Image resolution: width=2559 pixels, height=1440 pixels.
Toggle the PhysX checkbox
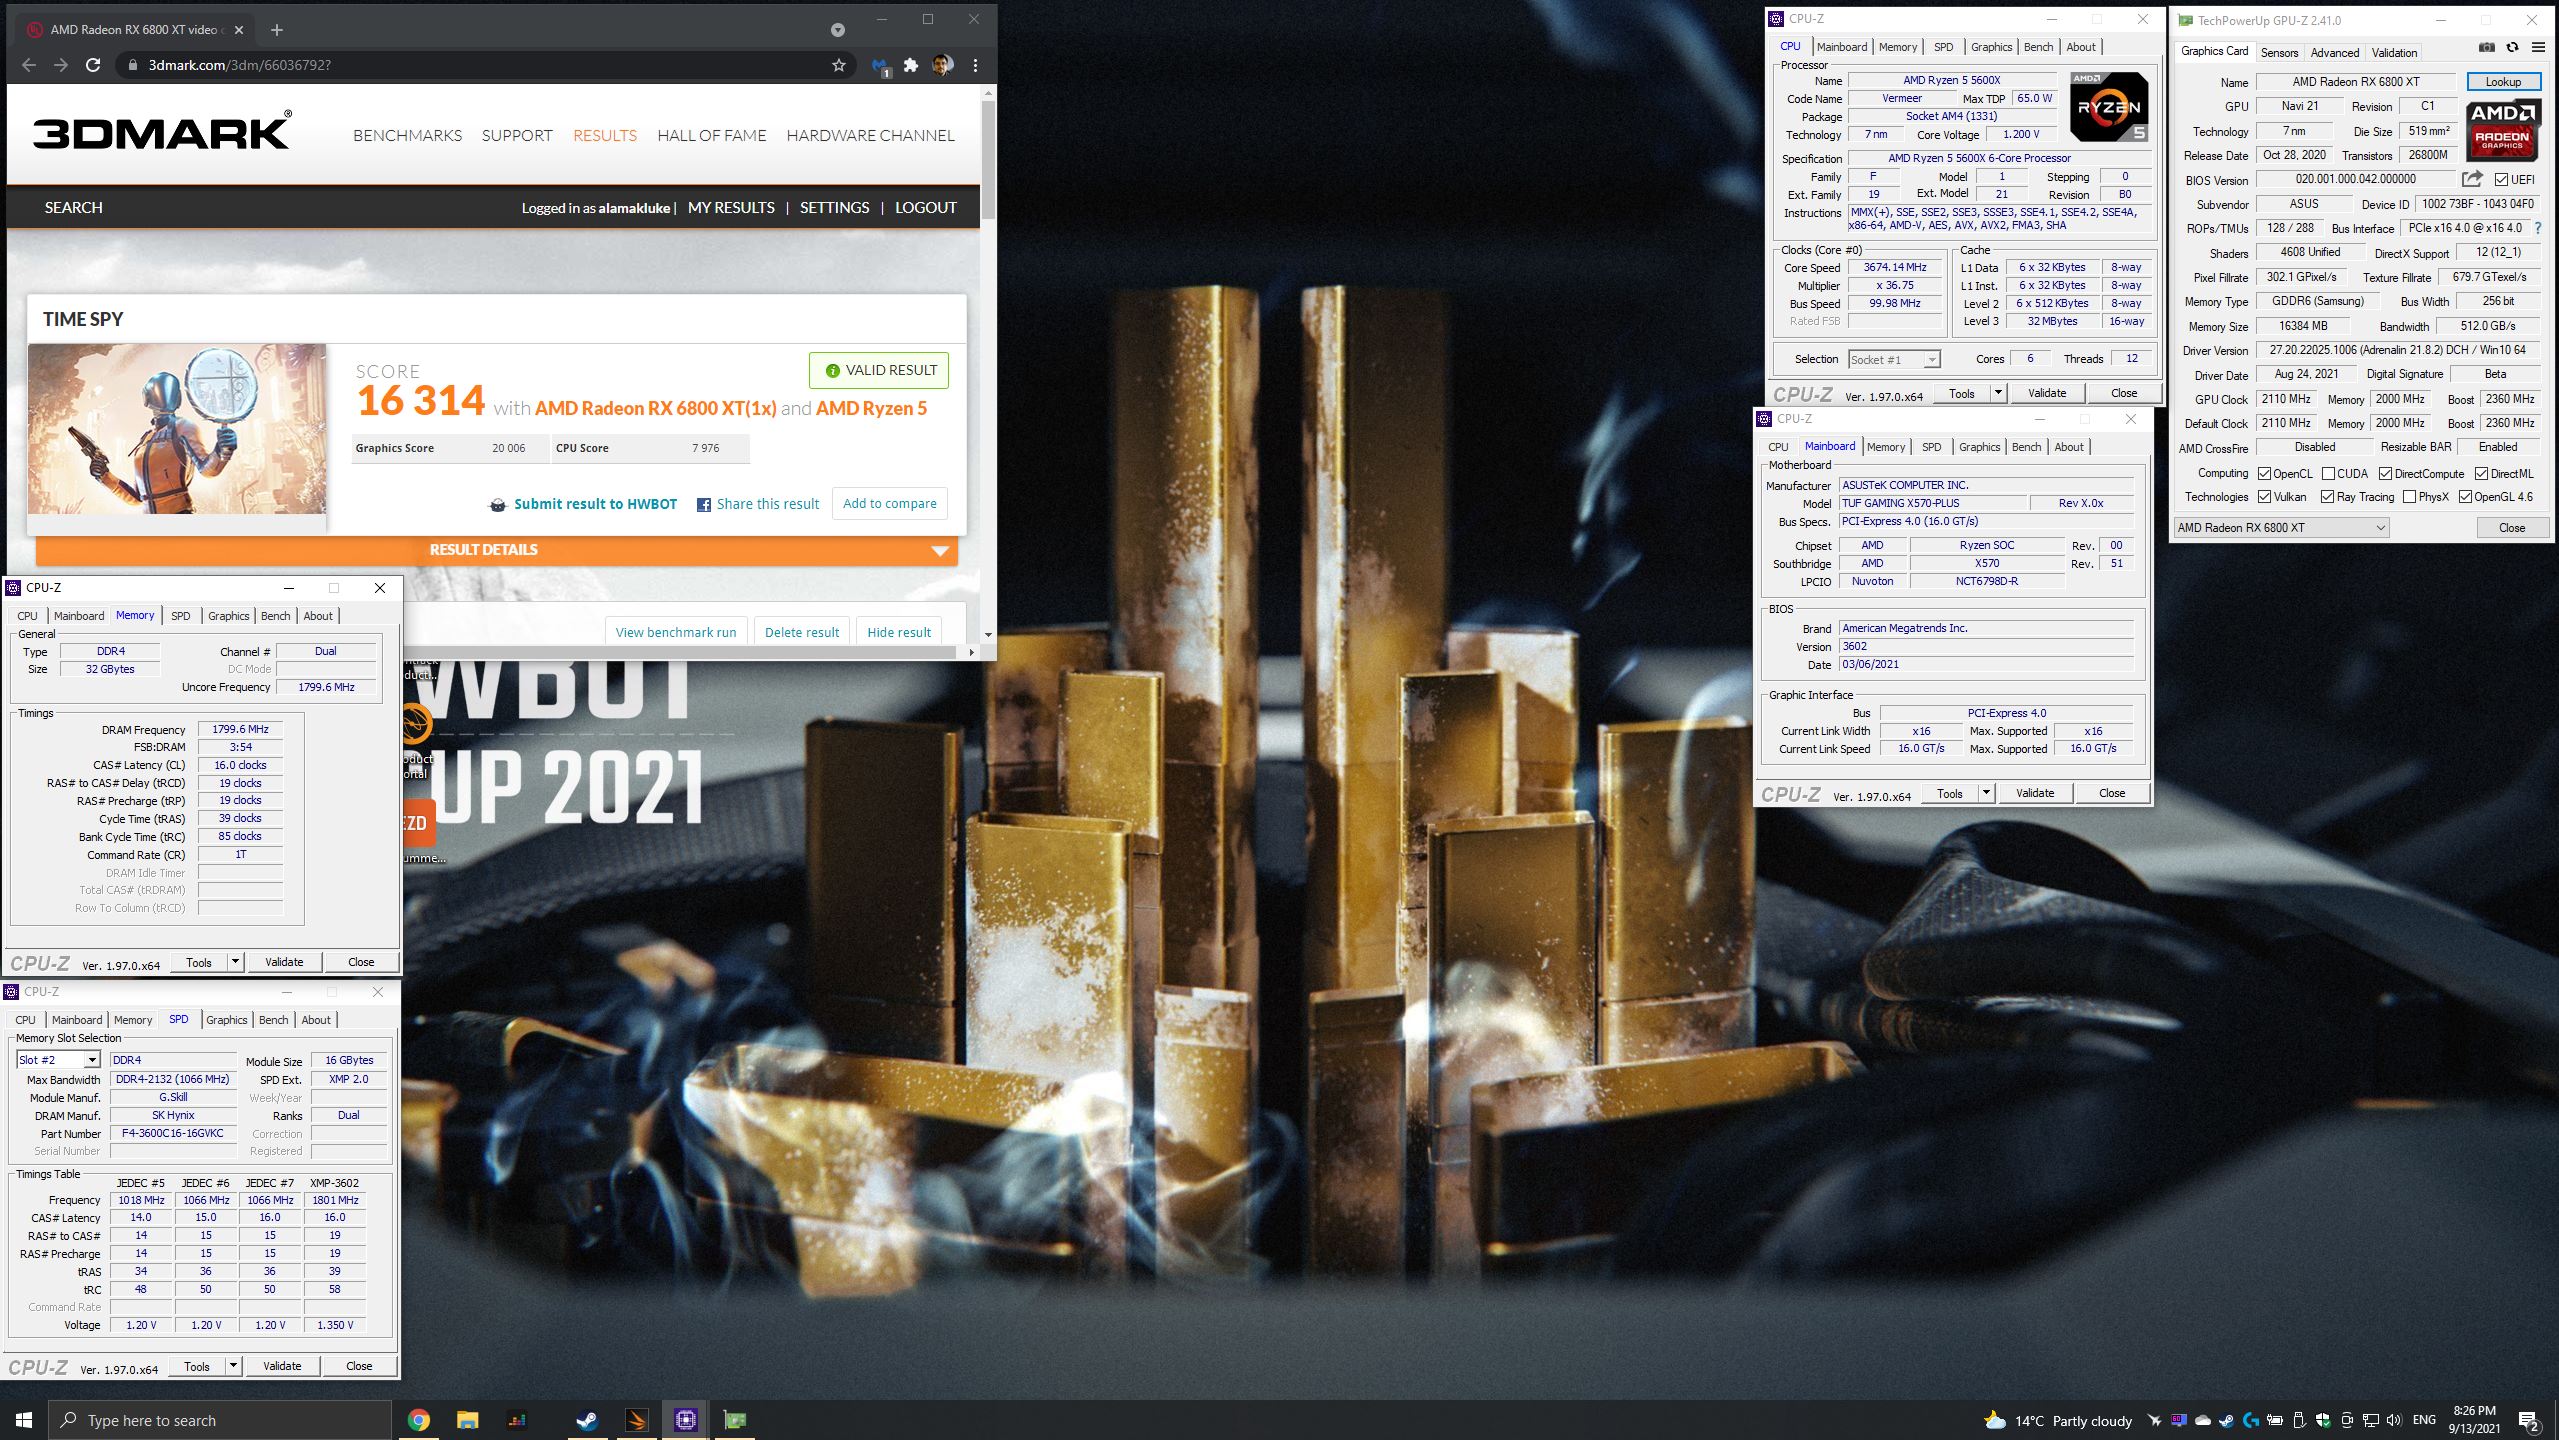point(2409,497)
